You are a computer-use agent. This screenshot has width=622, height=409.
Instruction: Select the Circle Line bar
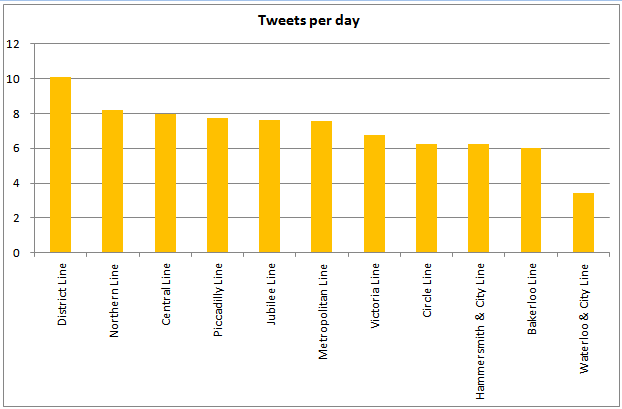pyautogui.click(x=426, y=198)
